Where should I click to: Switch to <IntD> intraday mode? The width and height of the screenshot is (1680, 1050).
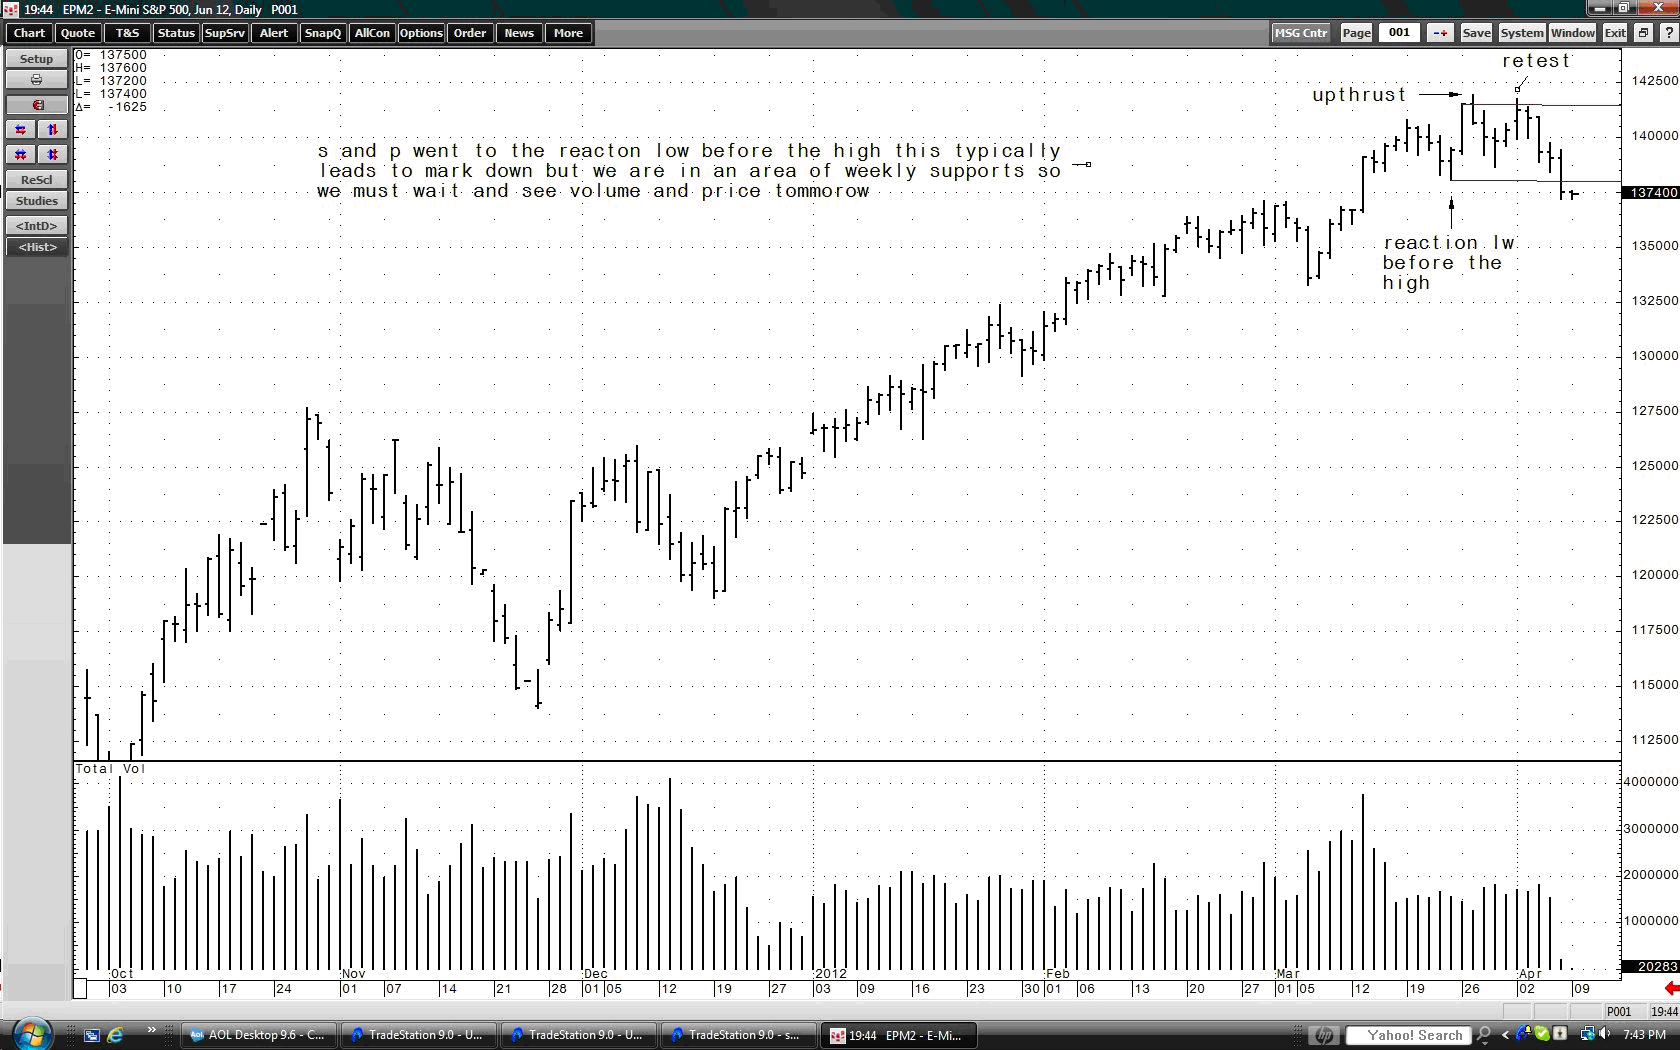point(36,226)
